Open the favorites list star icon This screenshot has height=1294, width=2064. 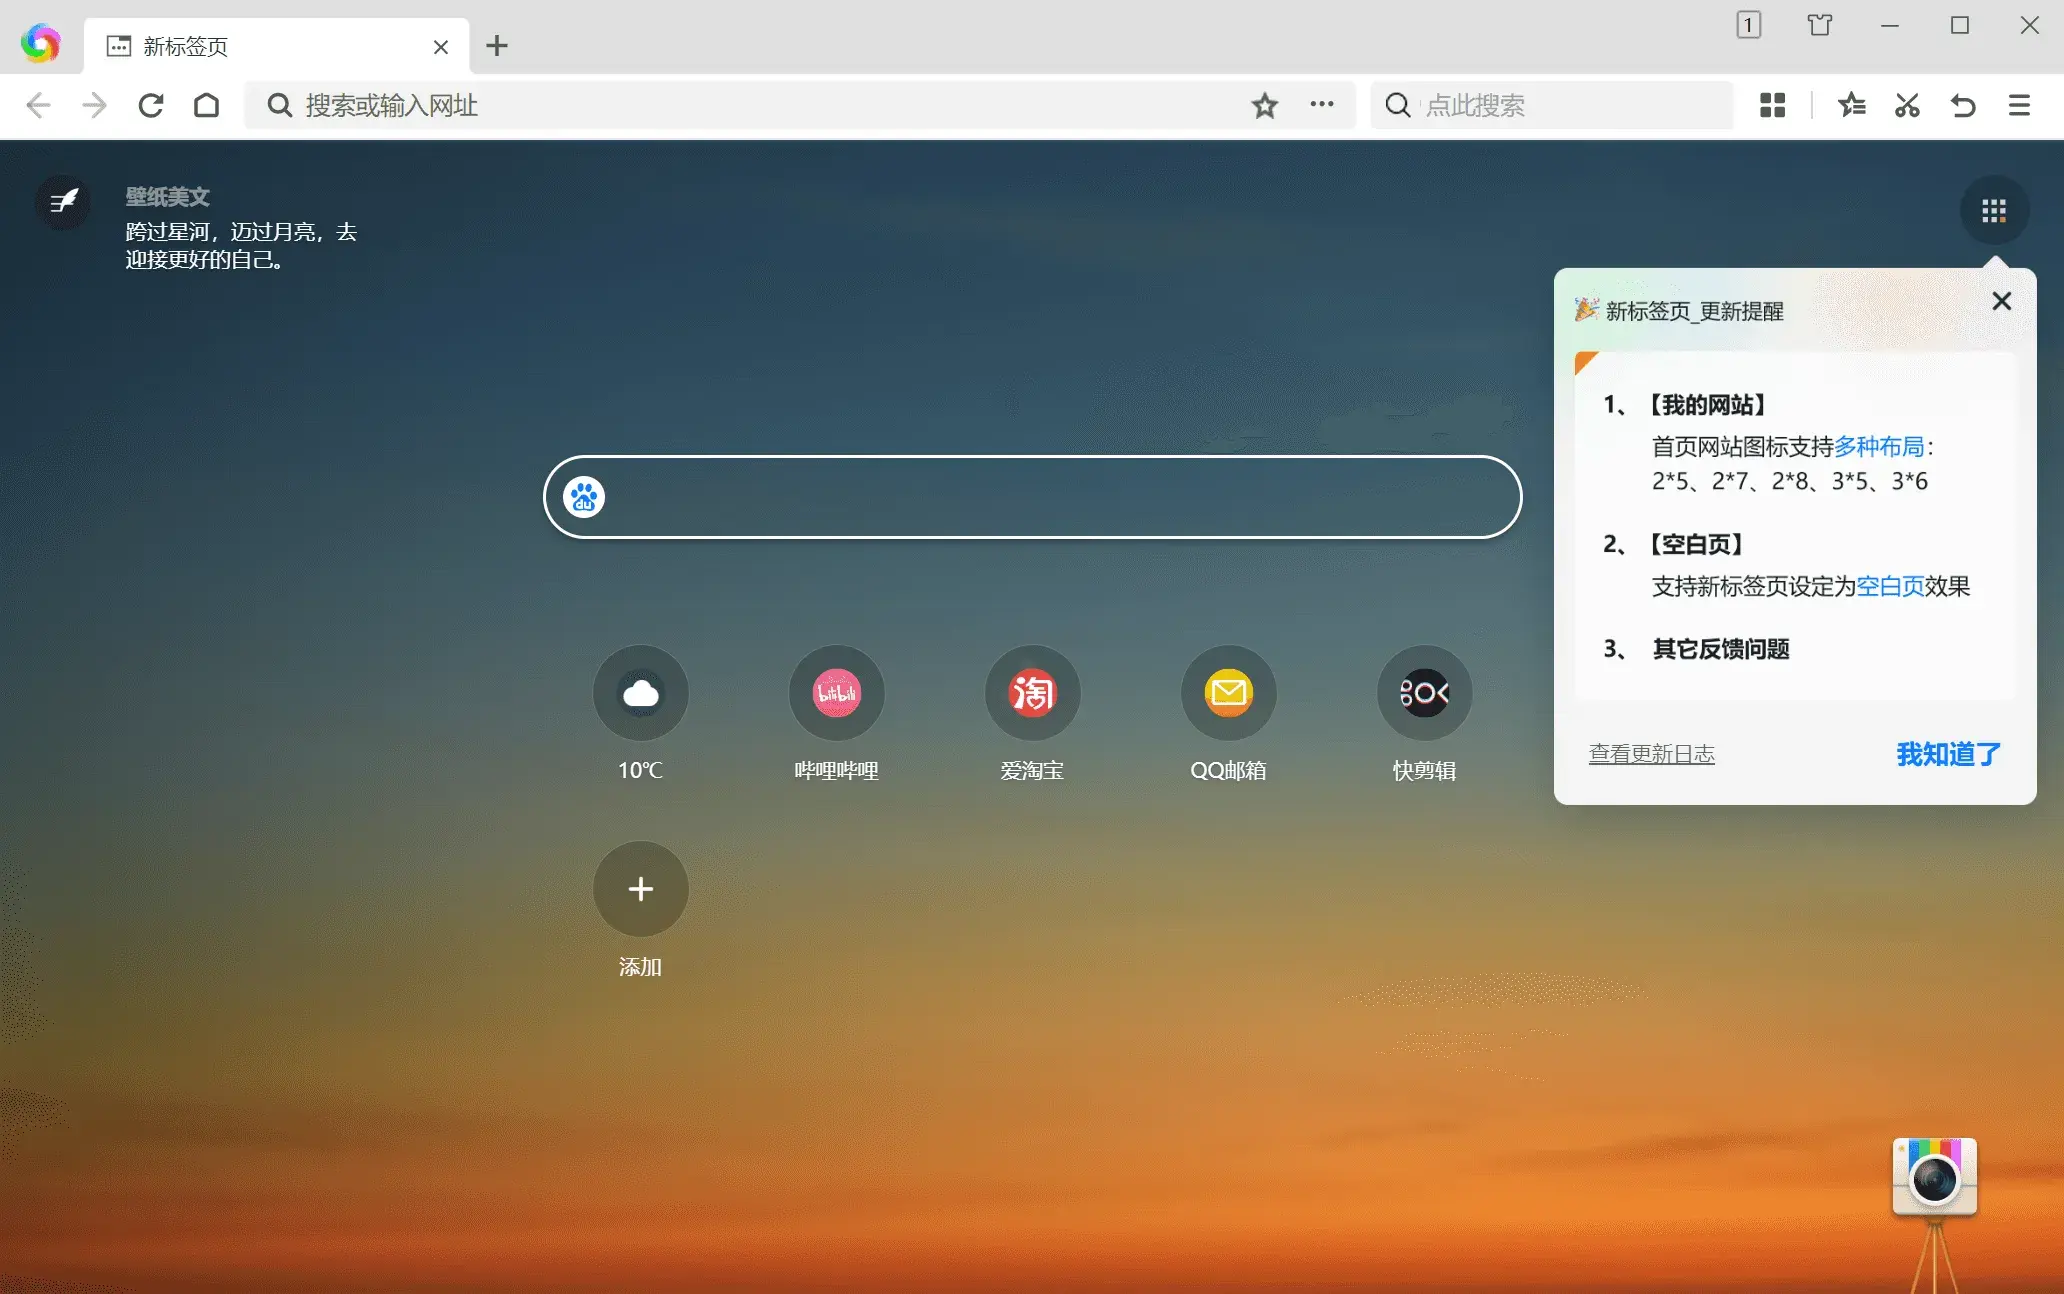coord(1851,105)
